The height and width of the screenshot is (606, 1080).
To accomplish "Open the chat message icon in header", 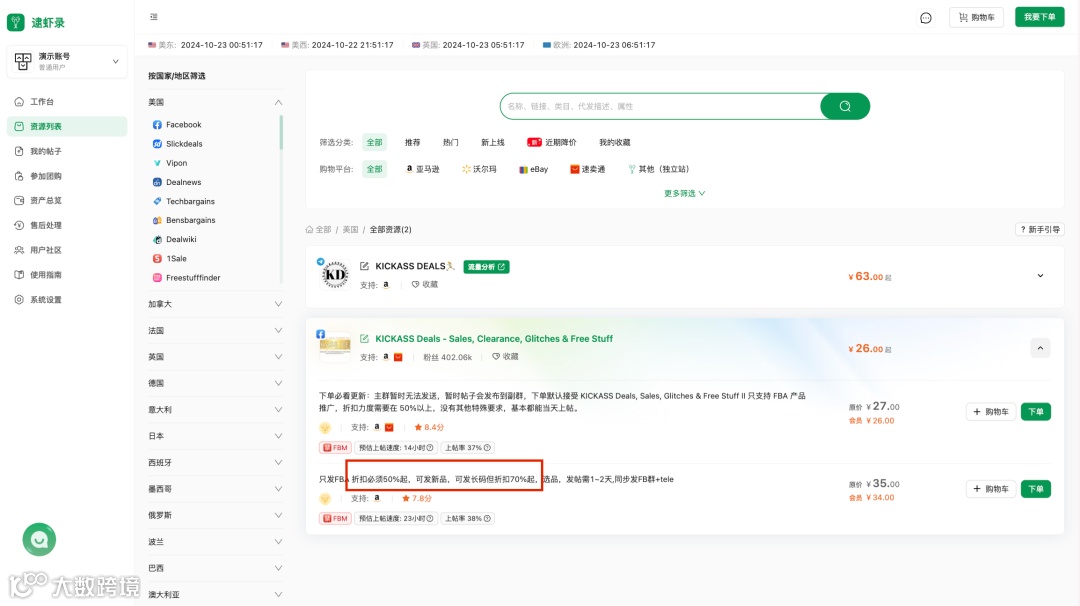I will 926,18.
